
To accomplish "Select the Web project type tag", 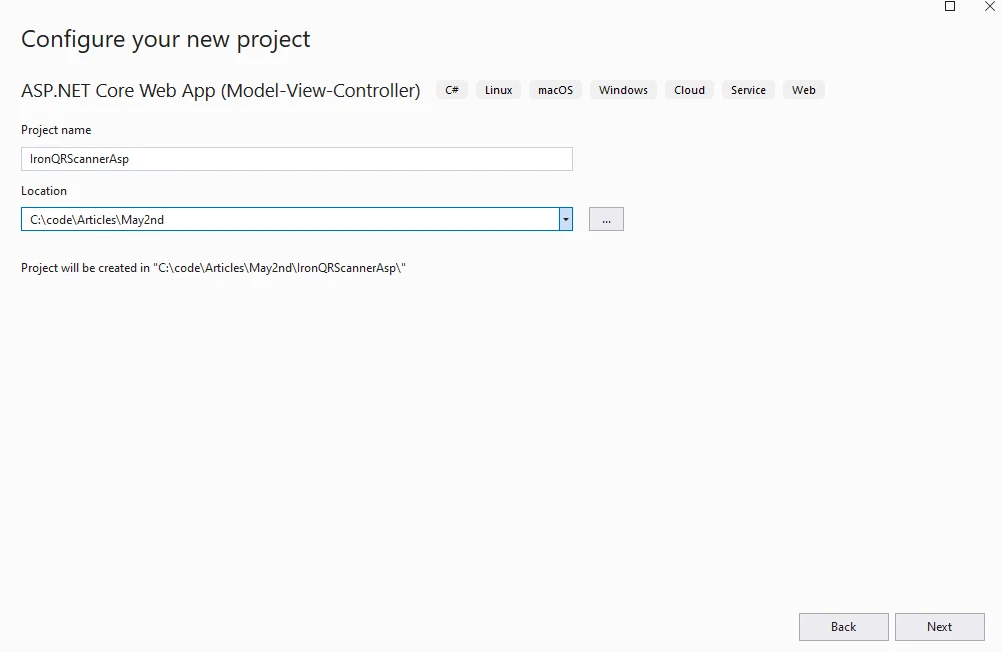I will pos(803,90).
